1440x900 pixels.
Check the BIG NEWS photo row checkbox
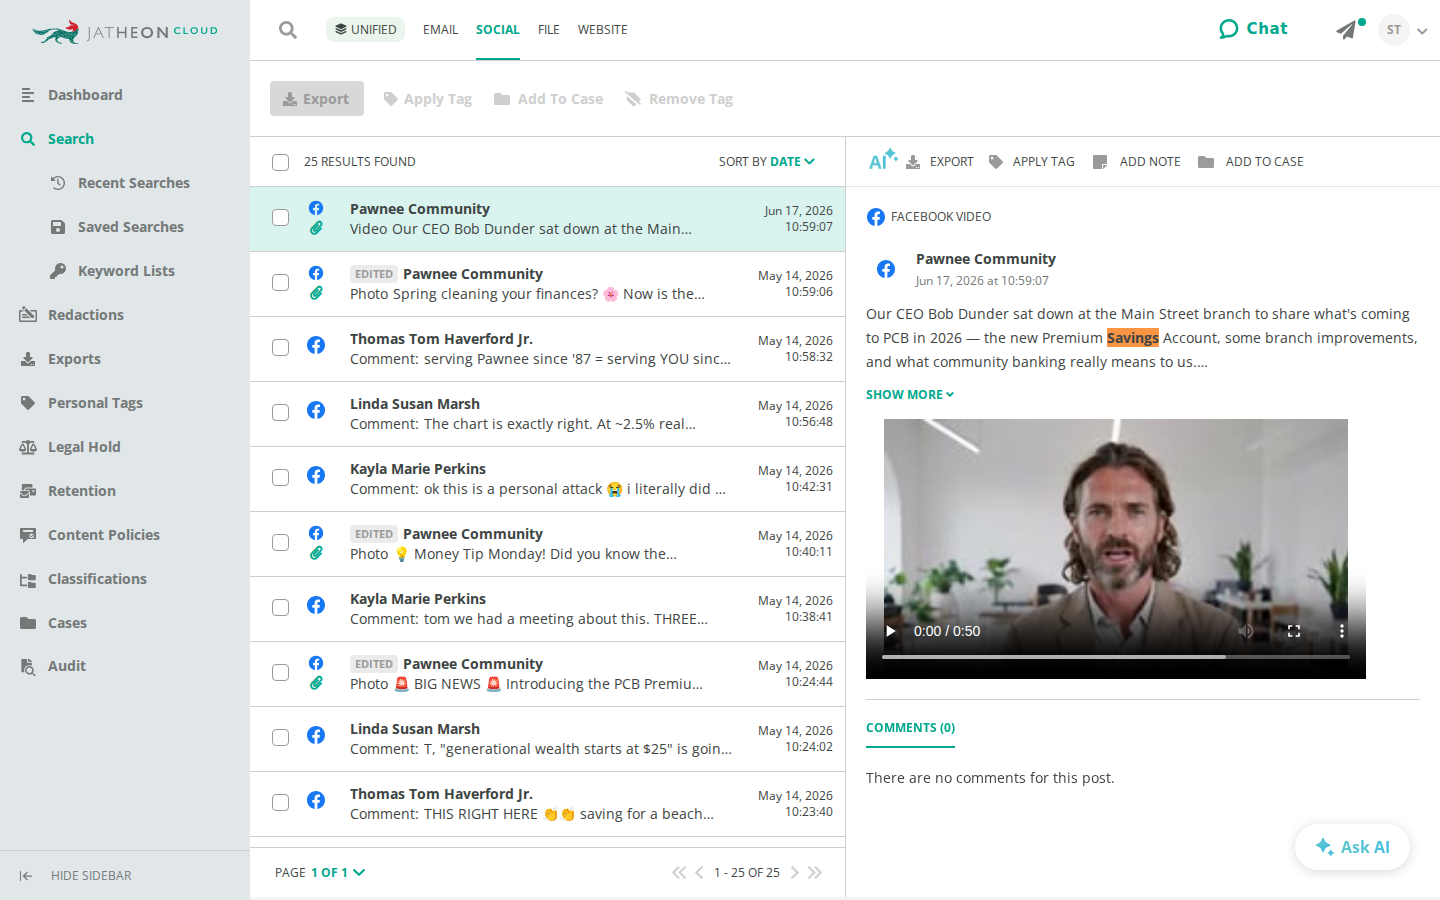(281, 672)
